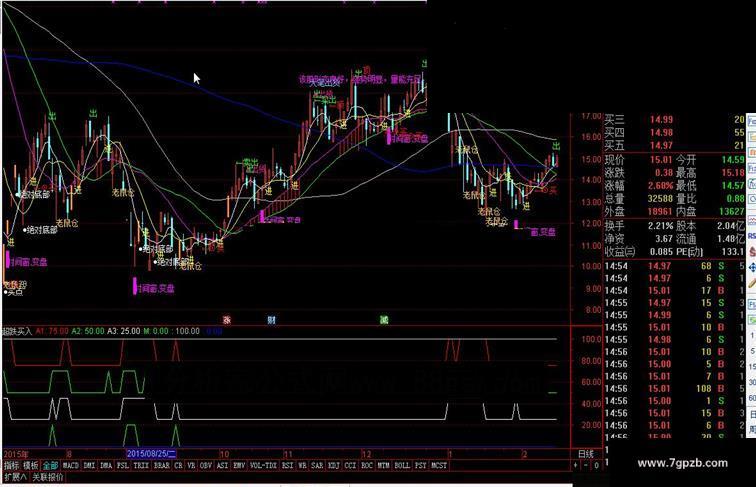Click the 最高 value 15.18
Image resolution: width=756 pixels, height=487 pixels.
click(x=733, y=173)
